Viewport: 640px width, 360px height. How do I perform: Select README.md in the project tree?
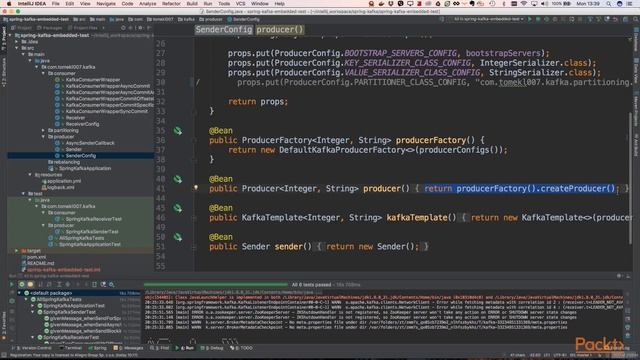tap(40, 263)
